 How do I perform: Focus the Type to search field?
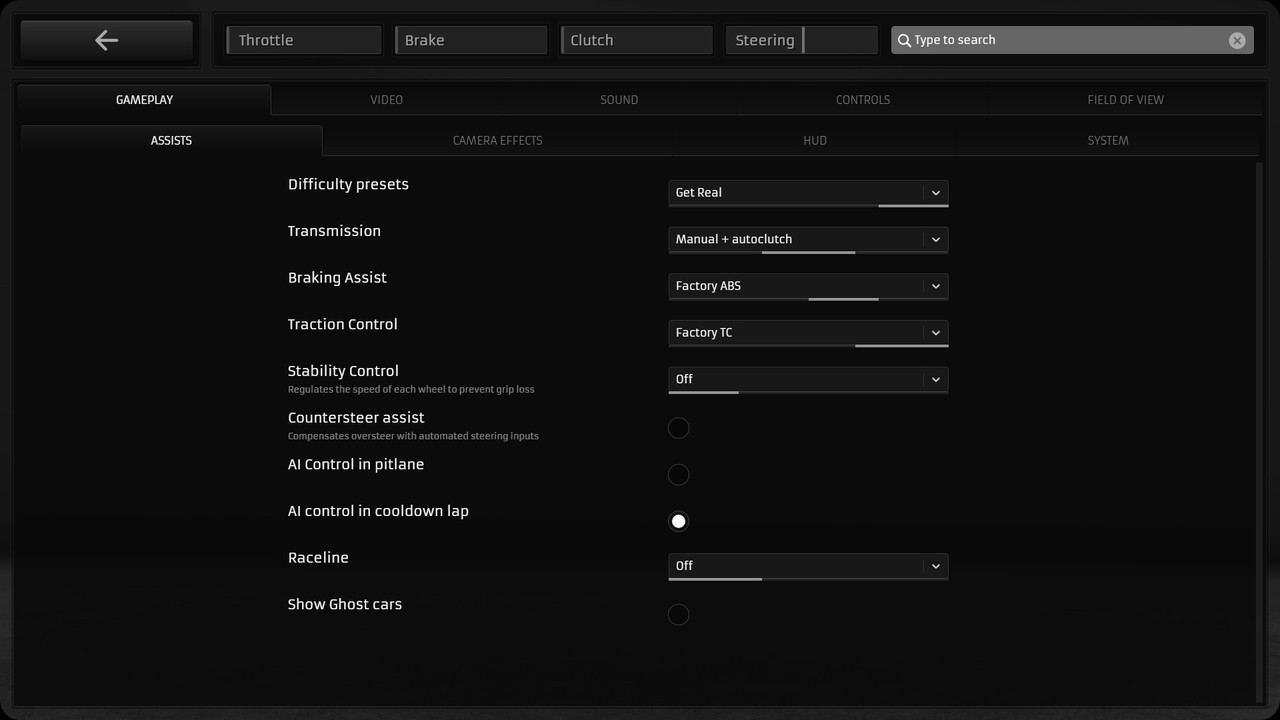pos(1072,40)
